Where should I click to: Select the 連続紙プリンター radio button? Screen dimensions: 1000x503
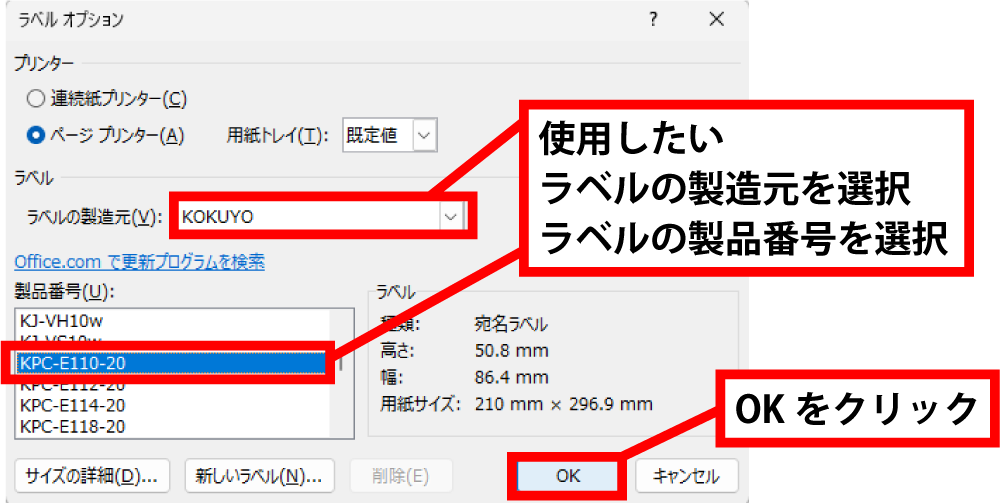point(36,98)
